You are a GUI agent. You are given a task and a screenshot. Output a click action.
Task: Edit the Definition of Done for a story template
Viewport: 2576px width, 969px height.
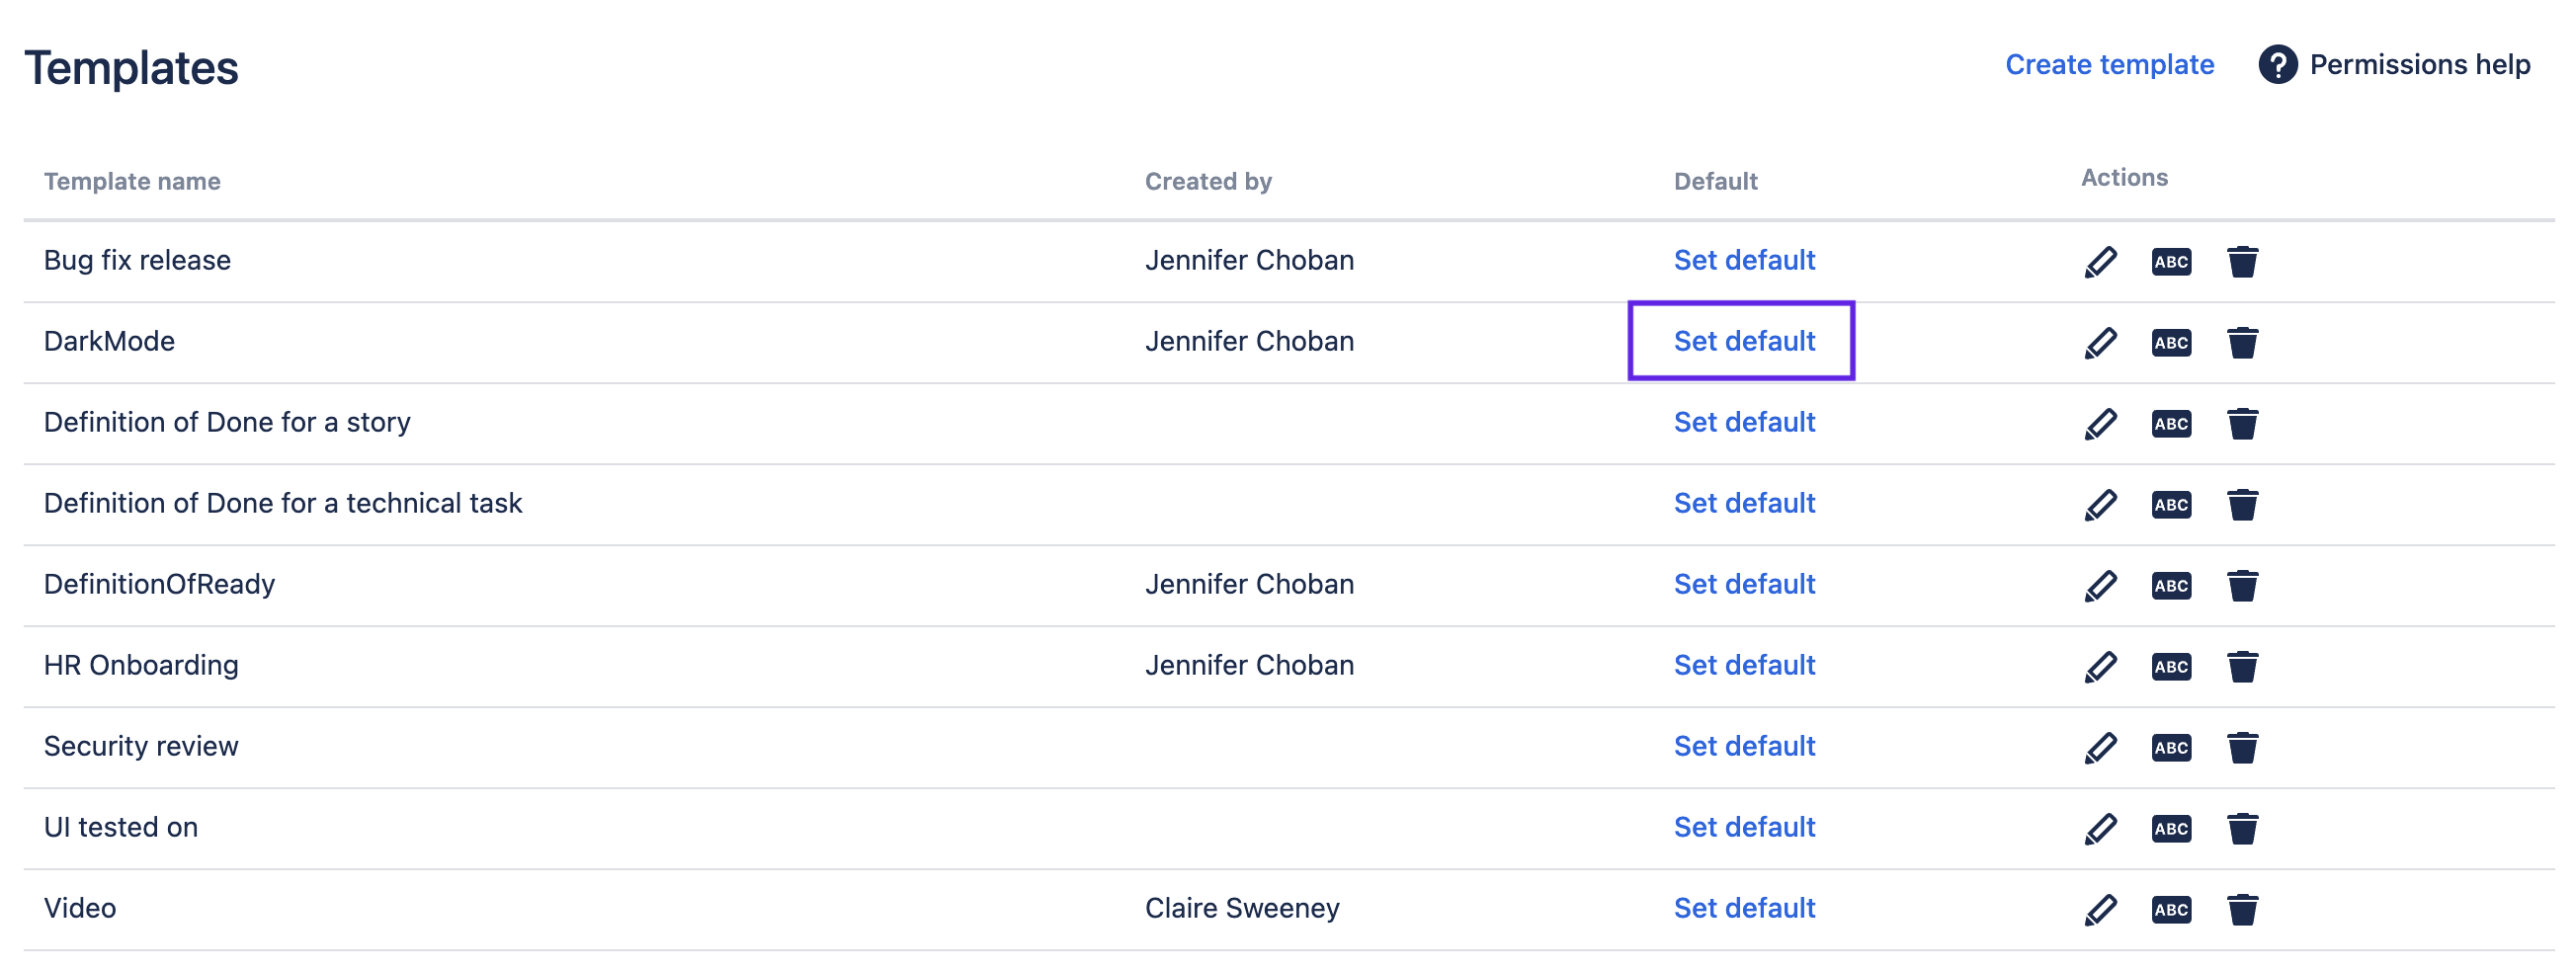(x=2100, y=424)
